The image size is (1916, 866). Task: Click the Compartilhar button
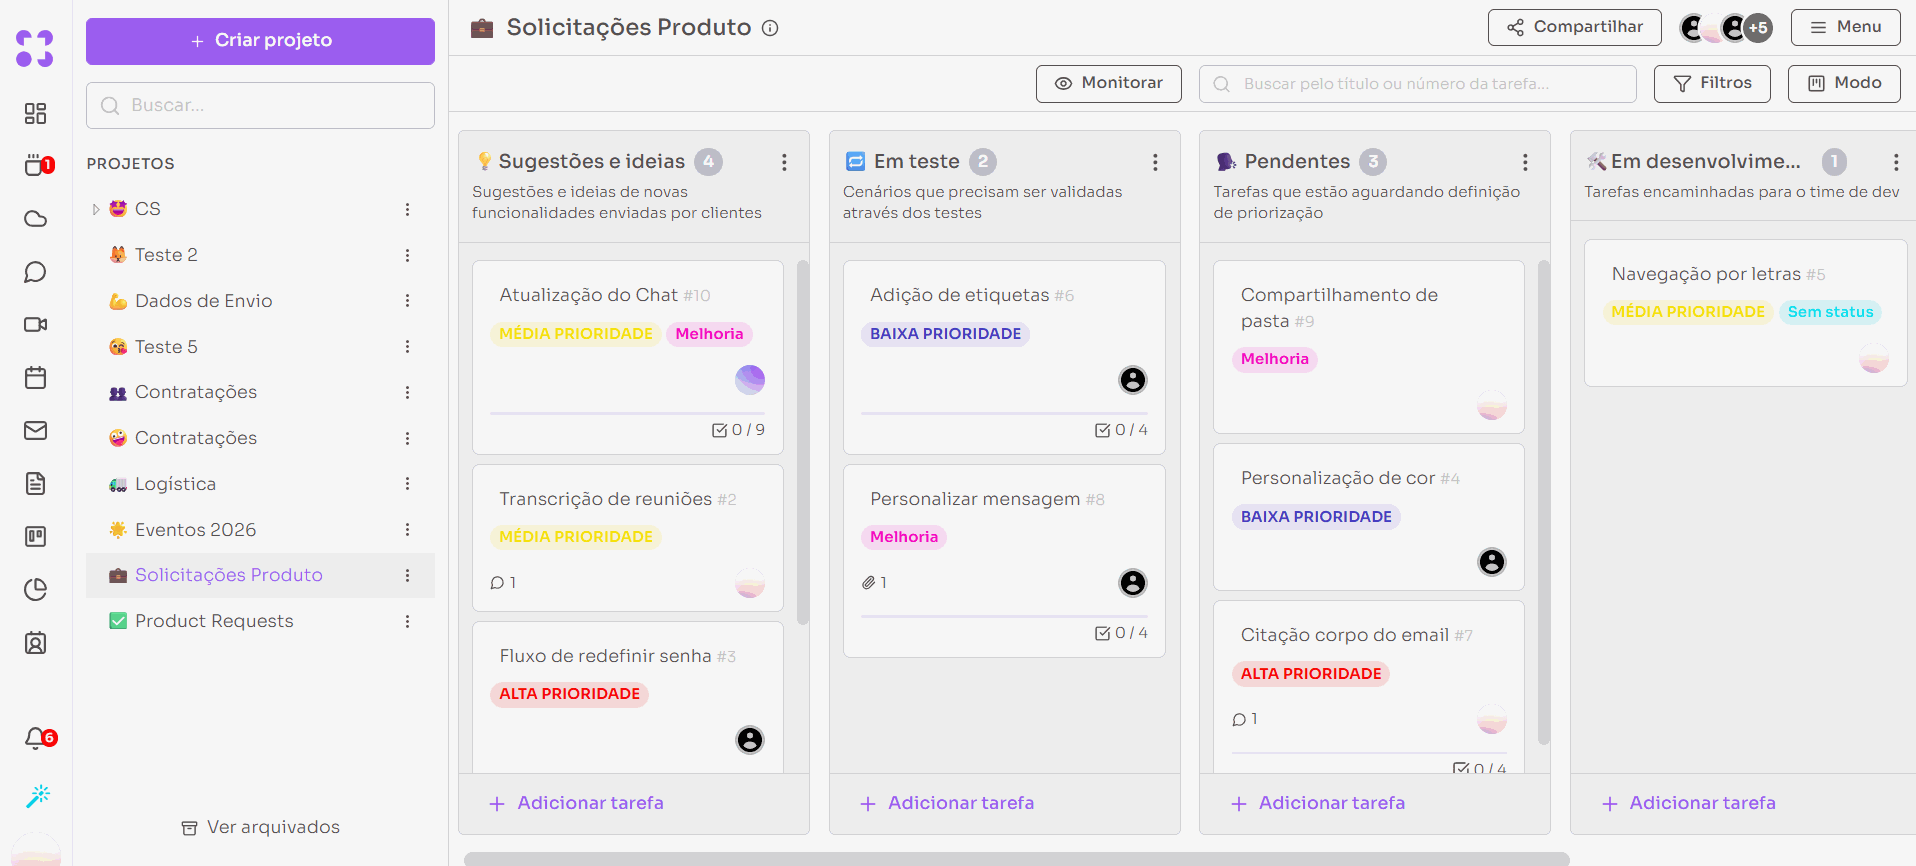1574,27
